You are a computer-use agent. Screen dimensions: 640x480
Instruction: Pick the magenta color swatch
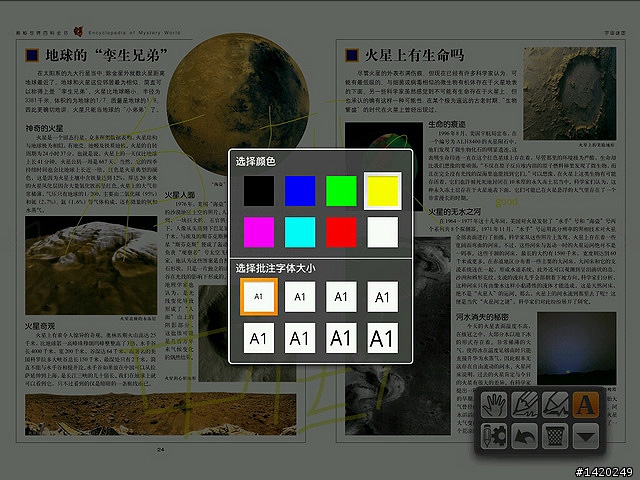point(259,232)
